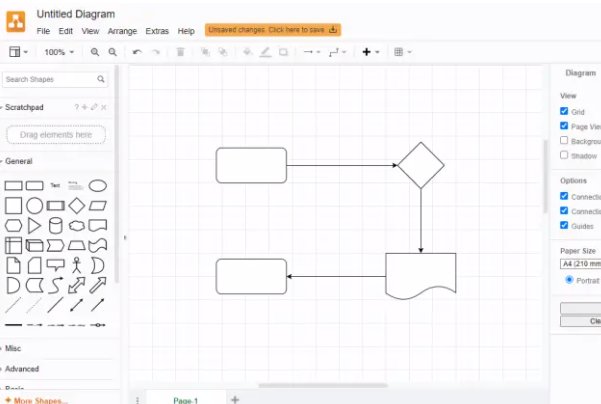Select the diamond shape in General
The height and width of the screenshot is (404, 601).
click(x=77, y=205)
